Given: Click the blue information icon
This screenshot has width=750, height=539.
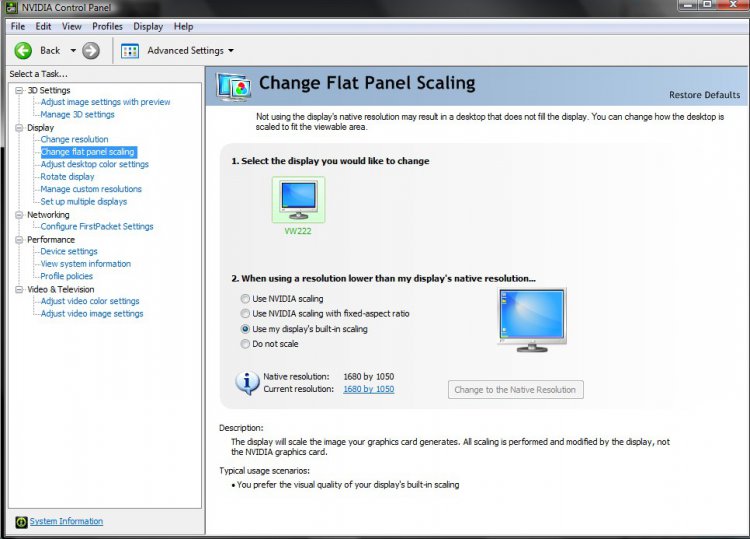Looking at the screenshot, I should [247, 383].
